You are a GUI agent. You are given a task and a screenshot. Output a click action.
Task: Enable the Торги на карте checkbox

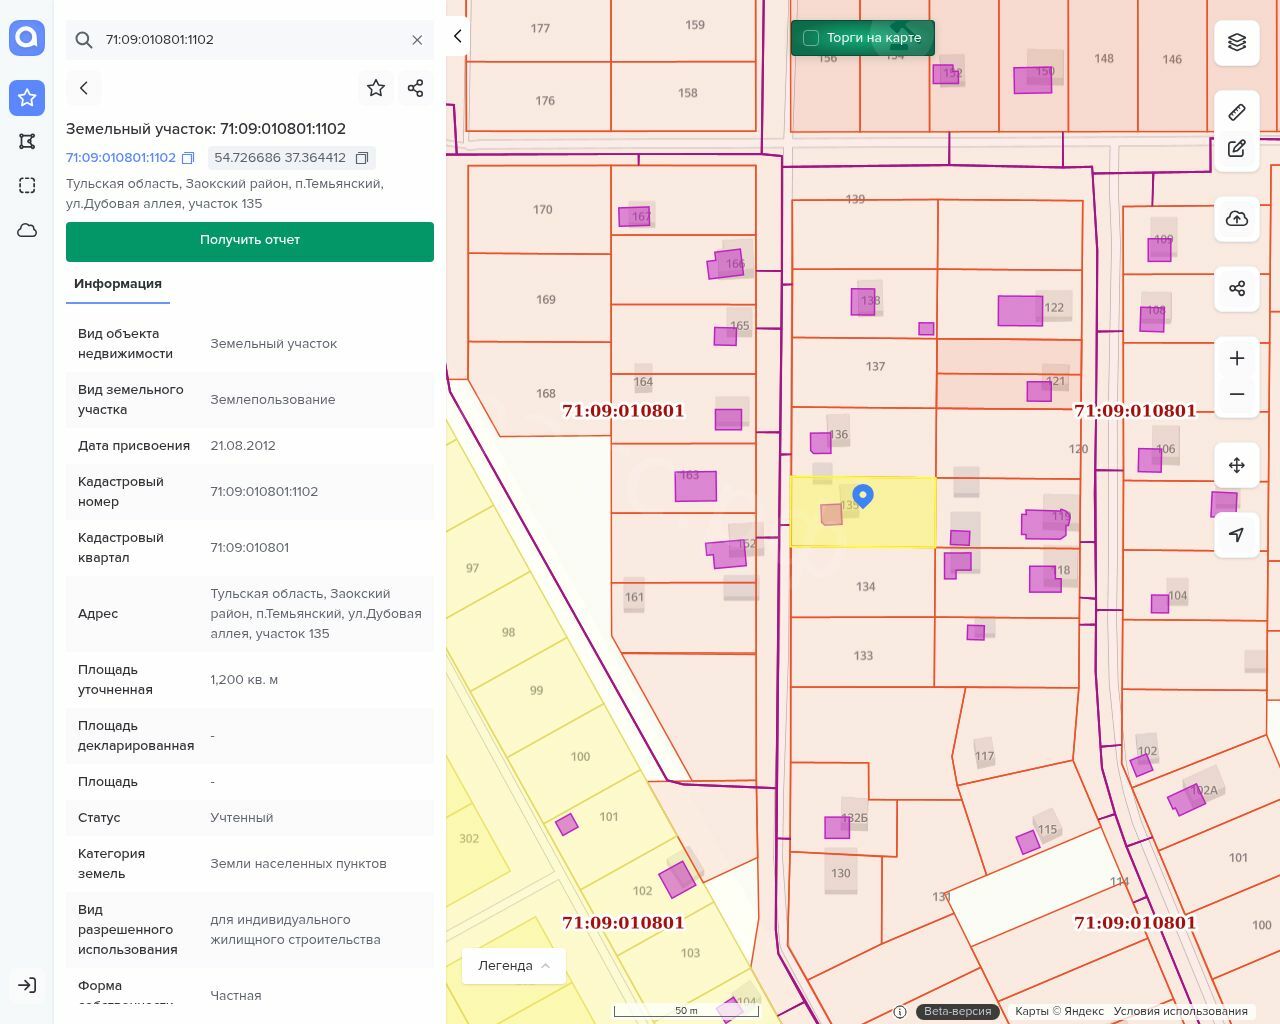pos(811,38)
